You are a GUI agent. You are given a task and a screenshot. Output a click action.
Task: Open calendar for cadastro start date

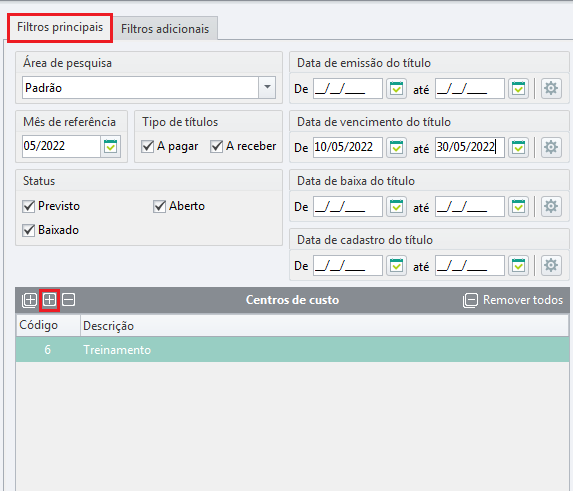(396, 266)
